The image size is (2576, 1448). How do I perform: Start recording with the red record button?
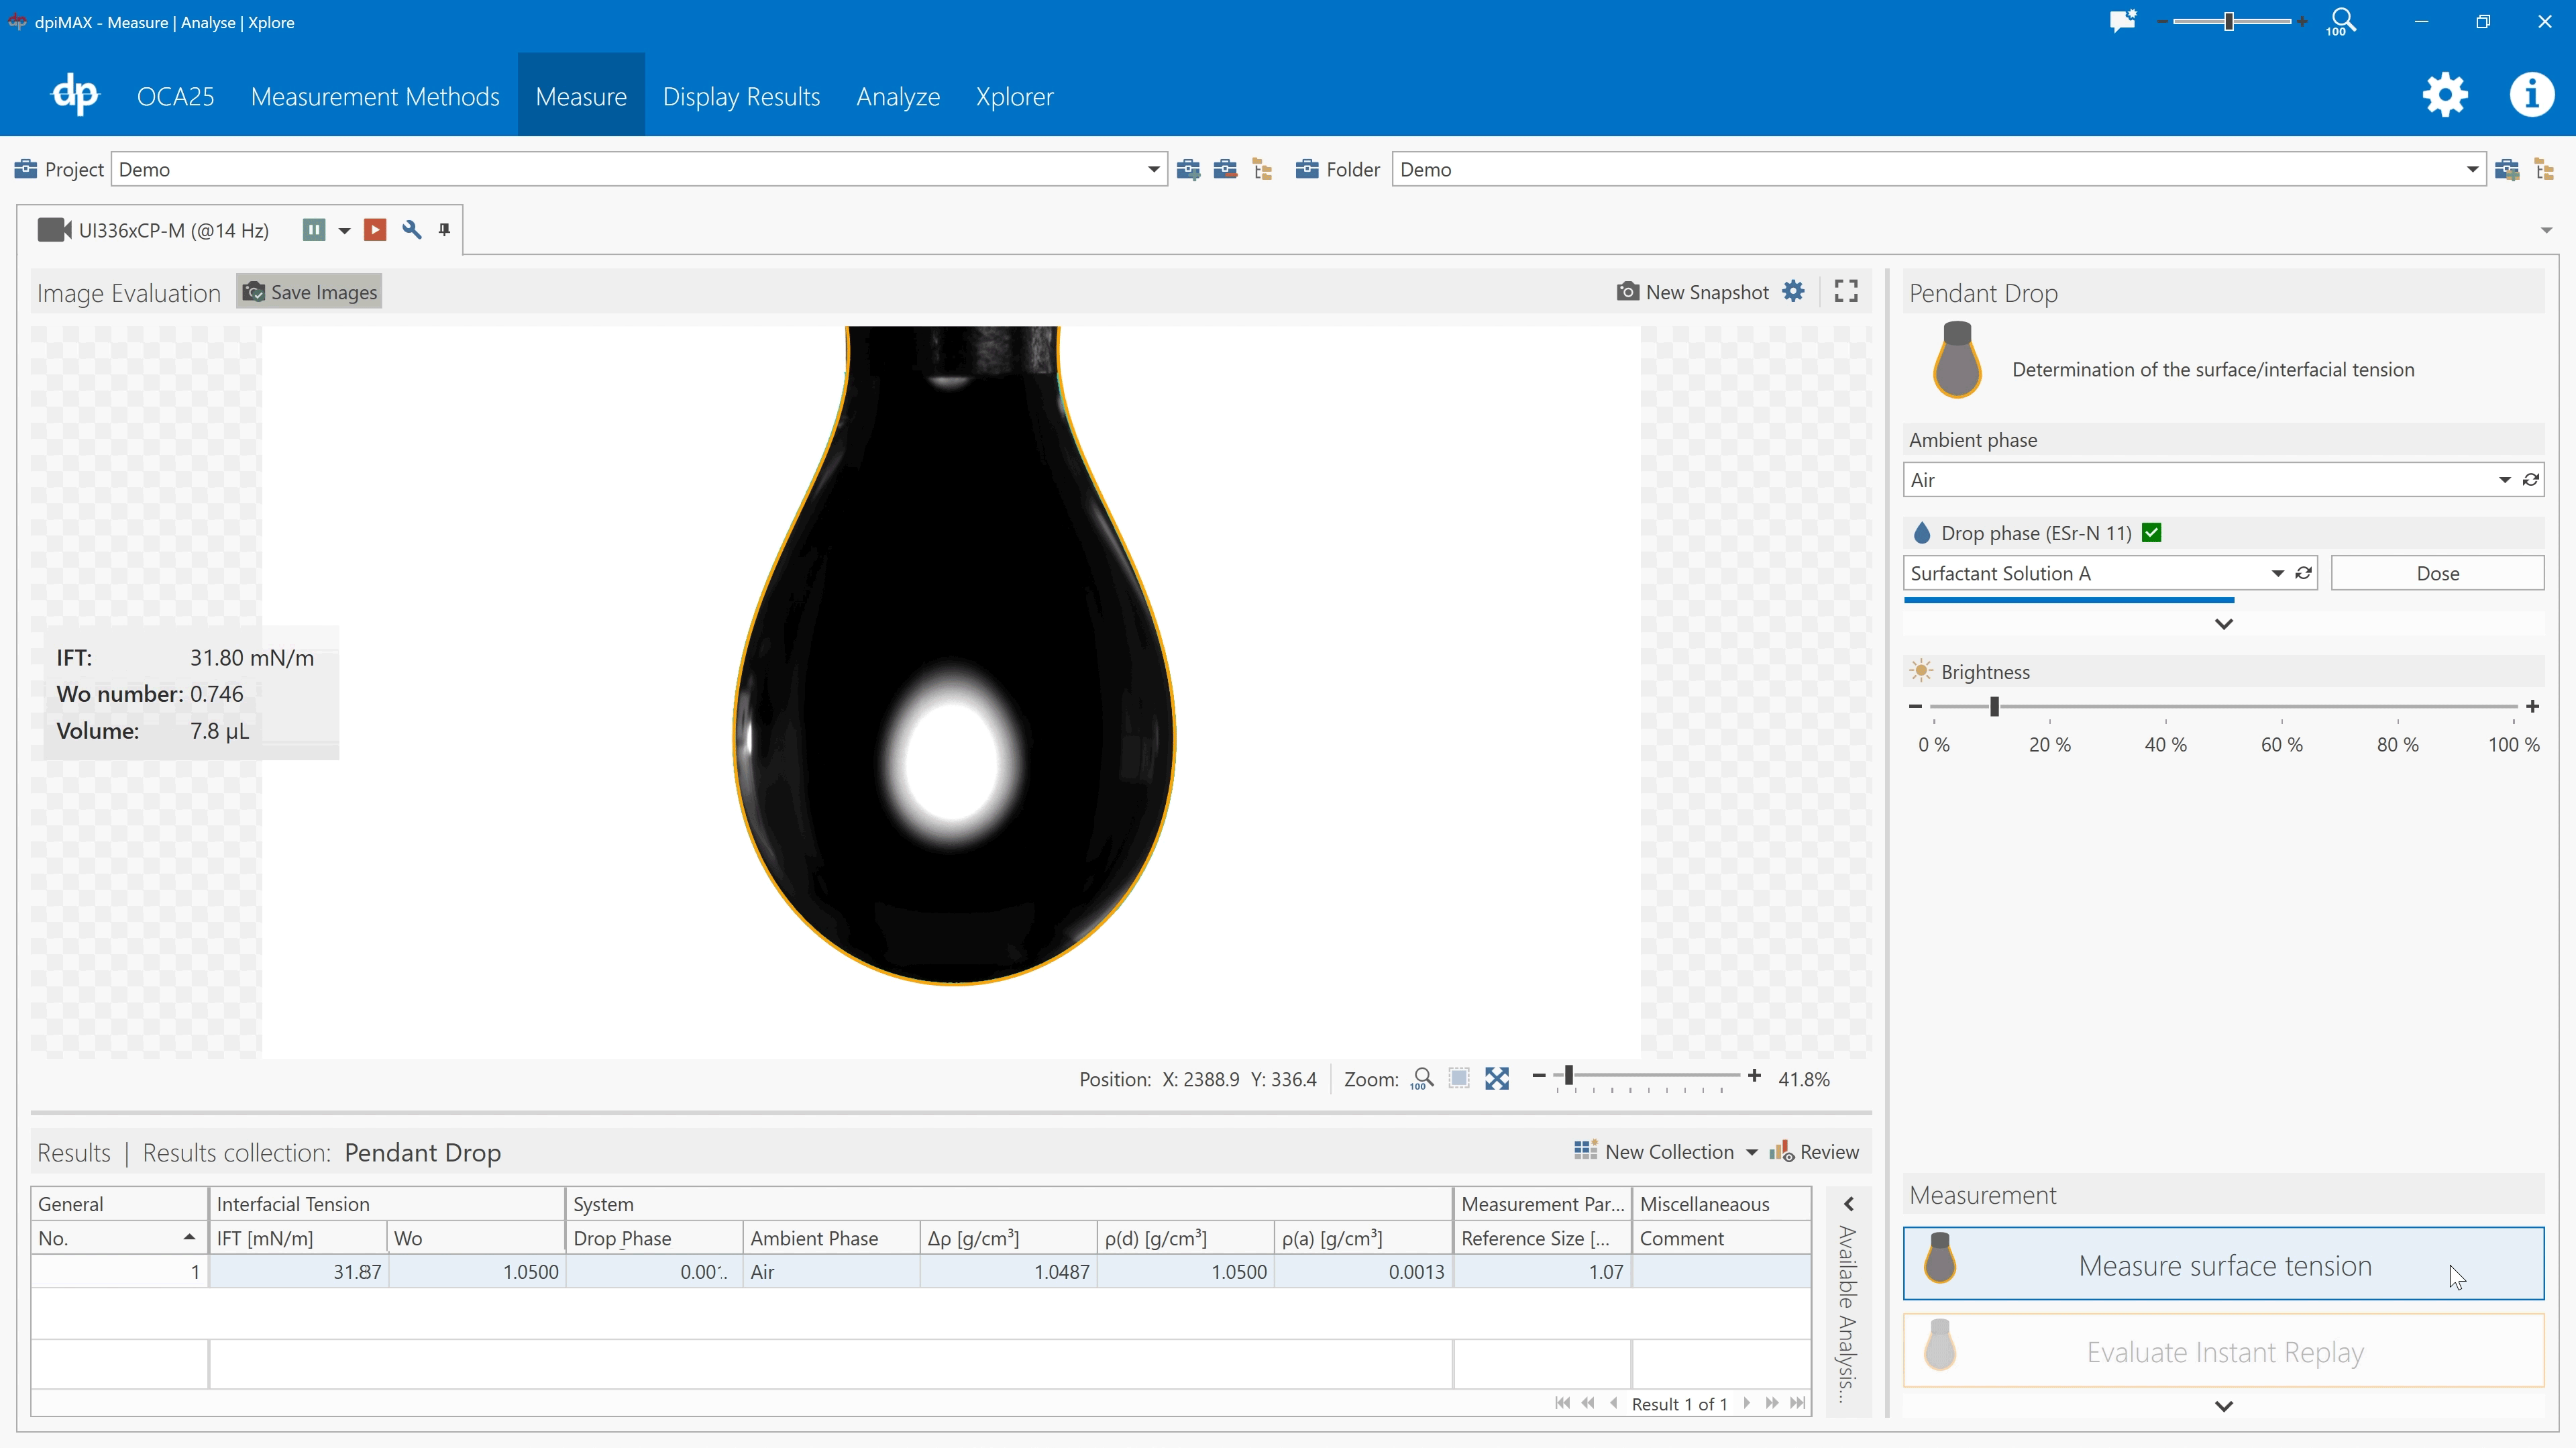pos(374,230)
